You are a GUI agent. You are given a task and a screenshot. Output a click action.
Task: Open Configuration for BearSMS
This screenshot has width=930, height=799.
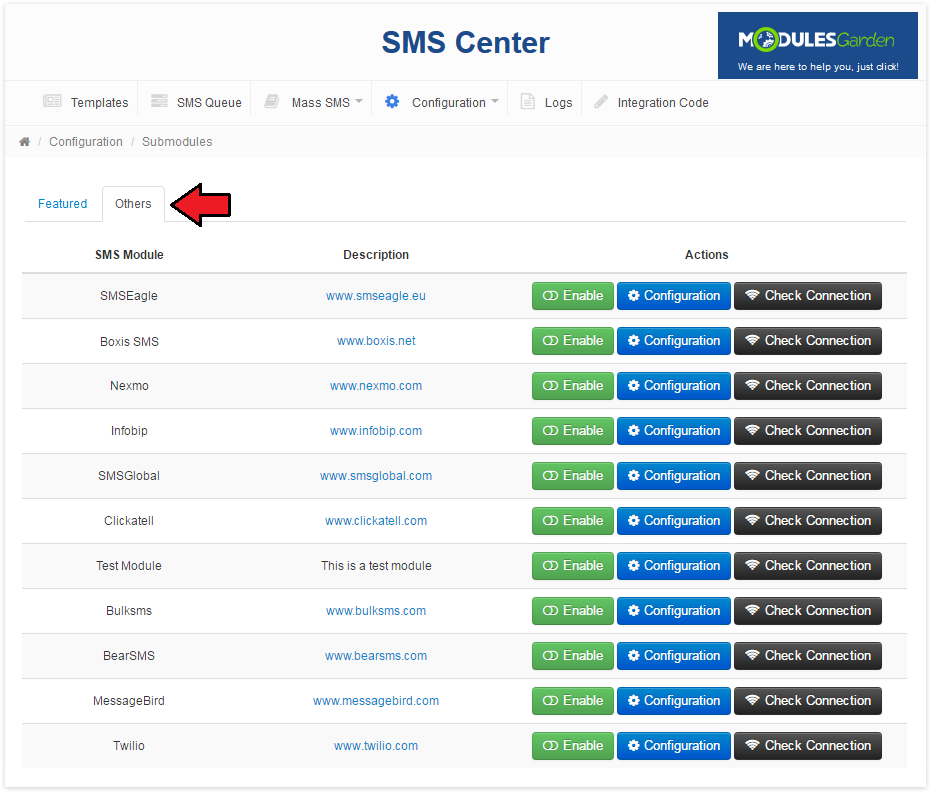(x=674, y=656)
